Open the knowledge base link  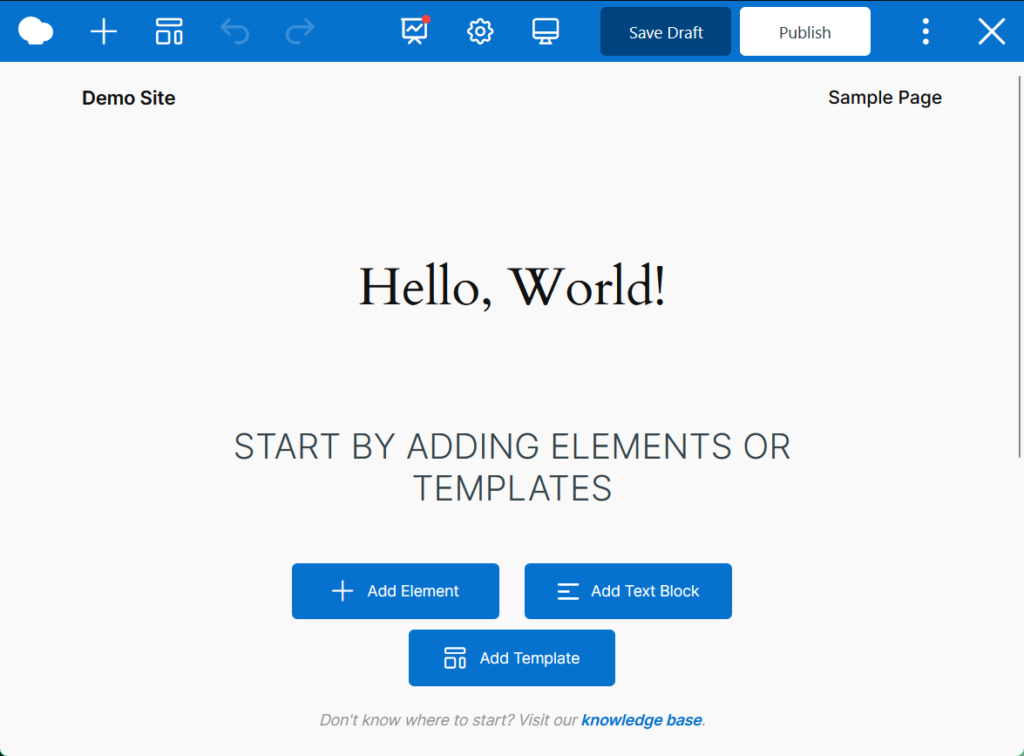(641, 719)
